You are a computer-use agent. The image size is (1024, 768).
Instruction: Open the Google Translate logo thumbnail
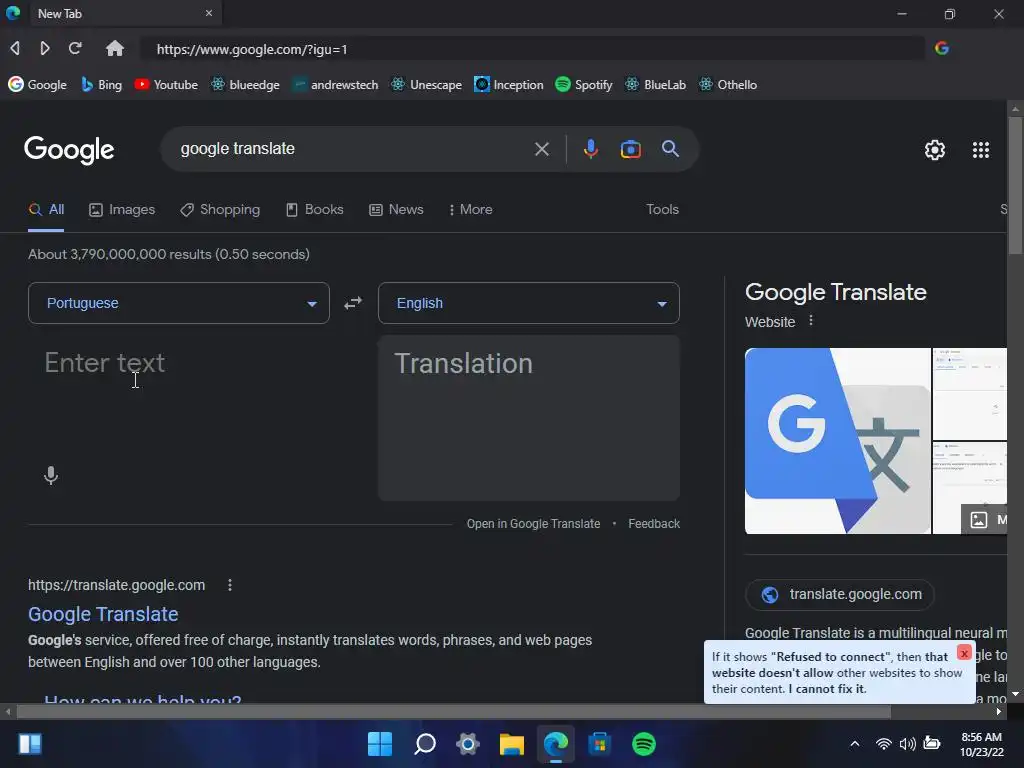click(838, 441)
